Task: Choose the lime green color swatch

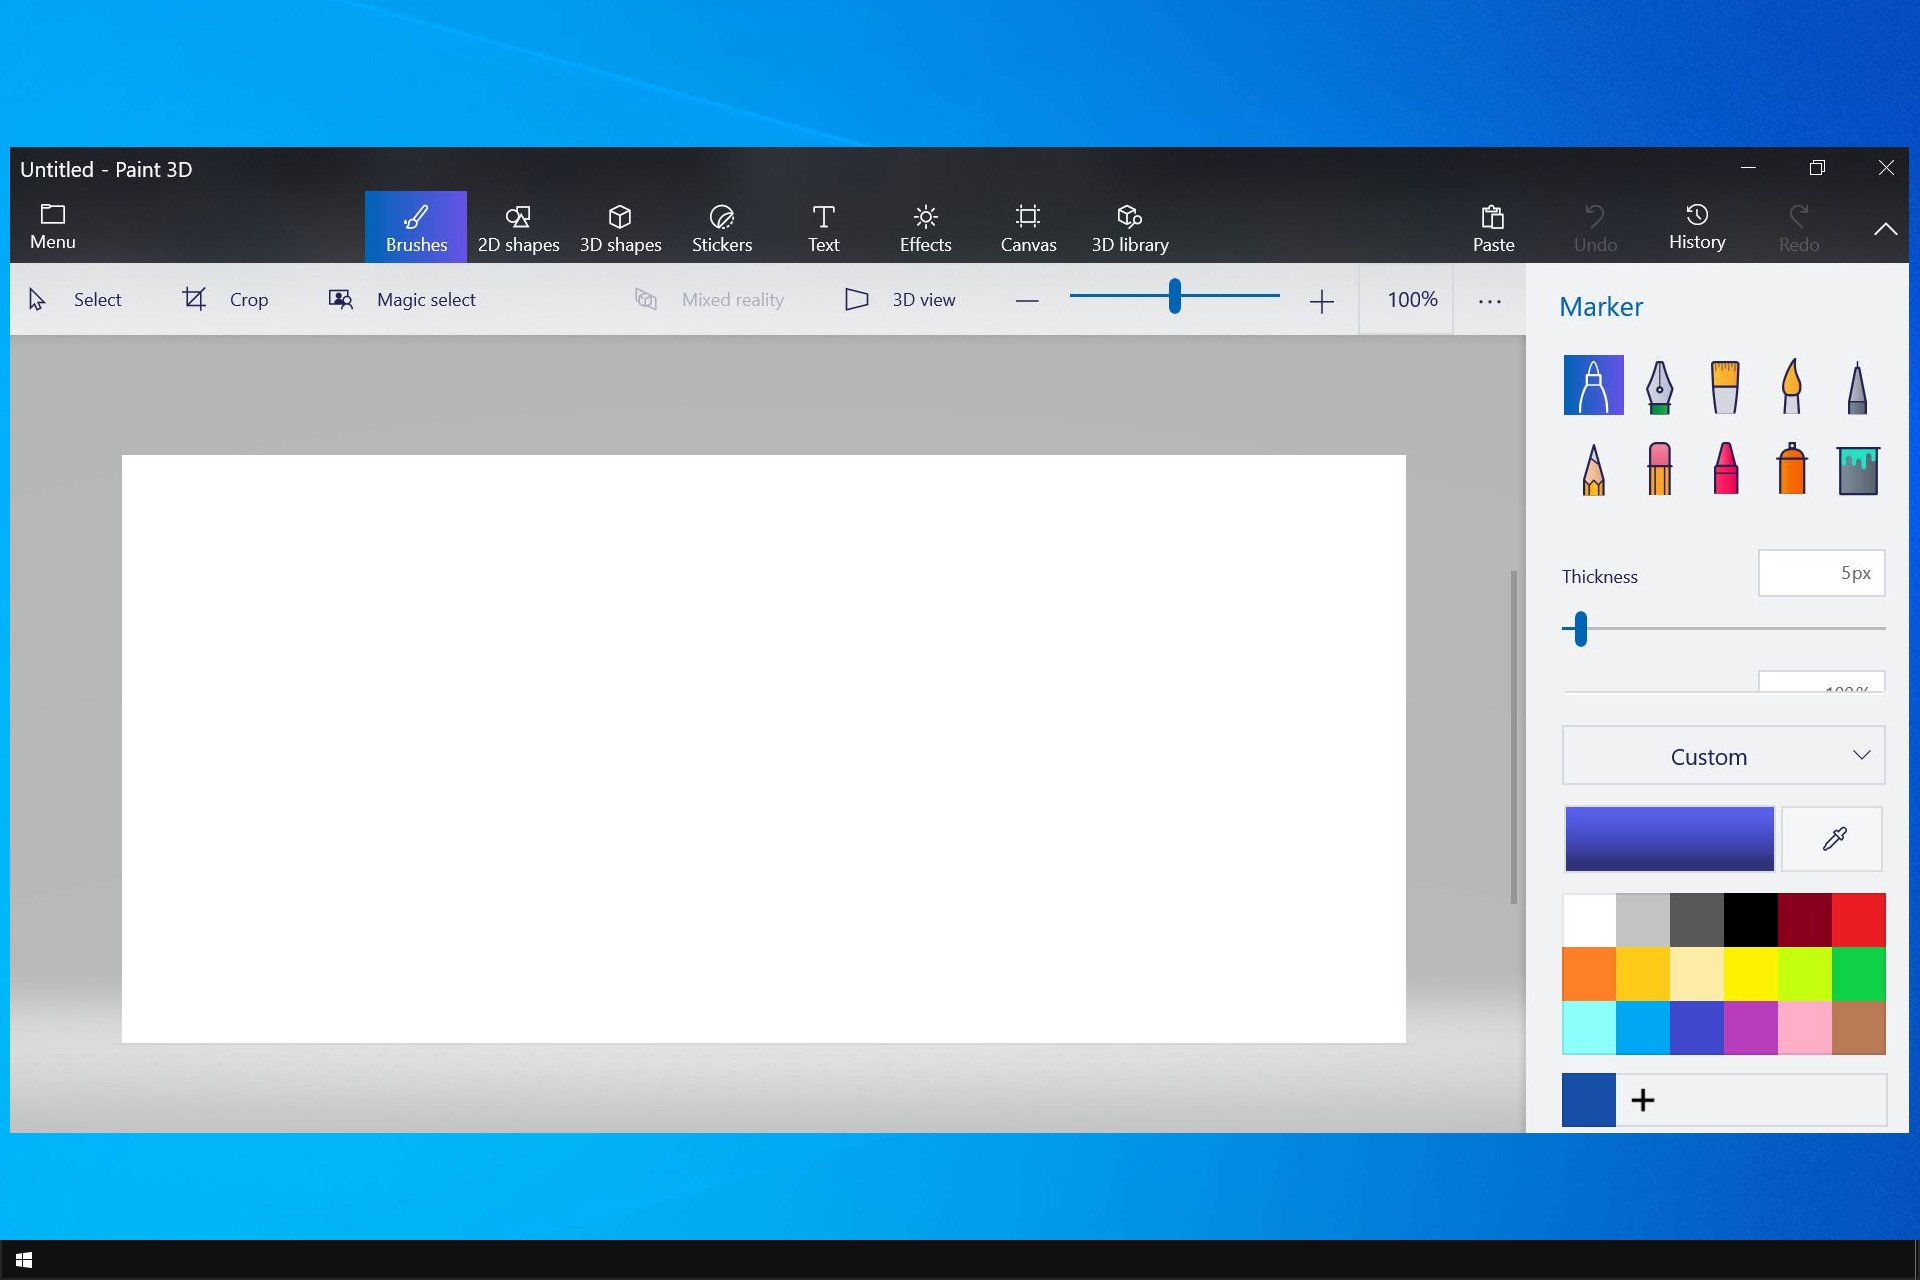Action: tap(1805, 974)
